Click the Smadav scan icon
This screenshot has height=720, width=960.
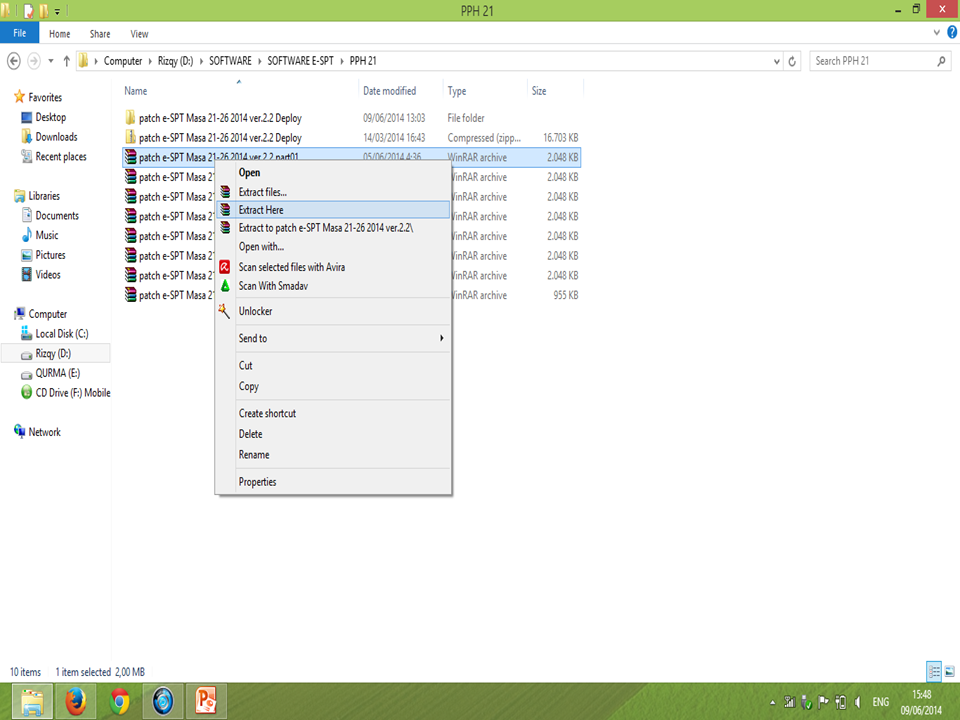225,286
